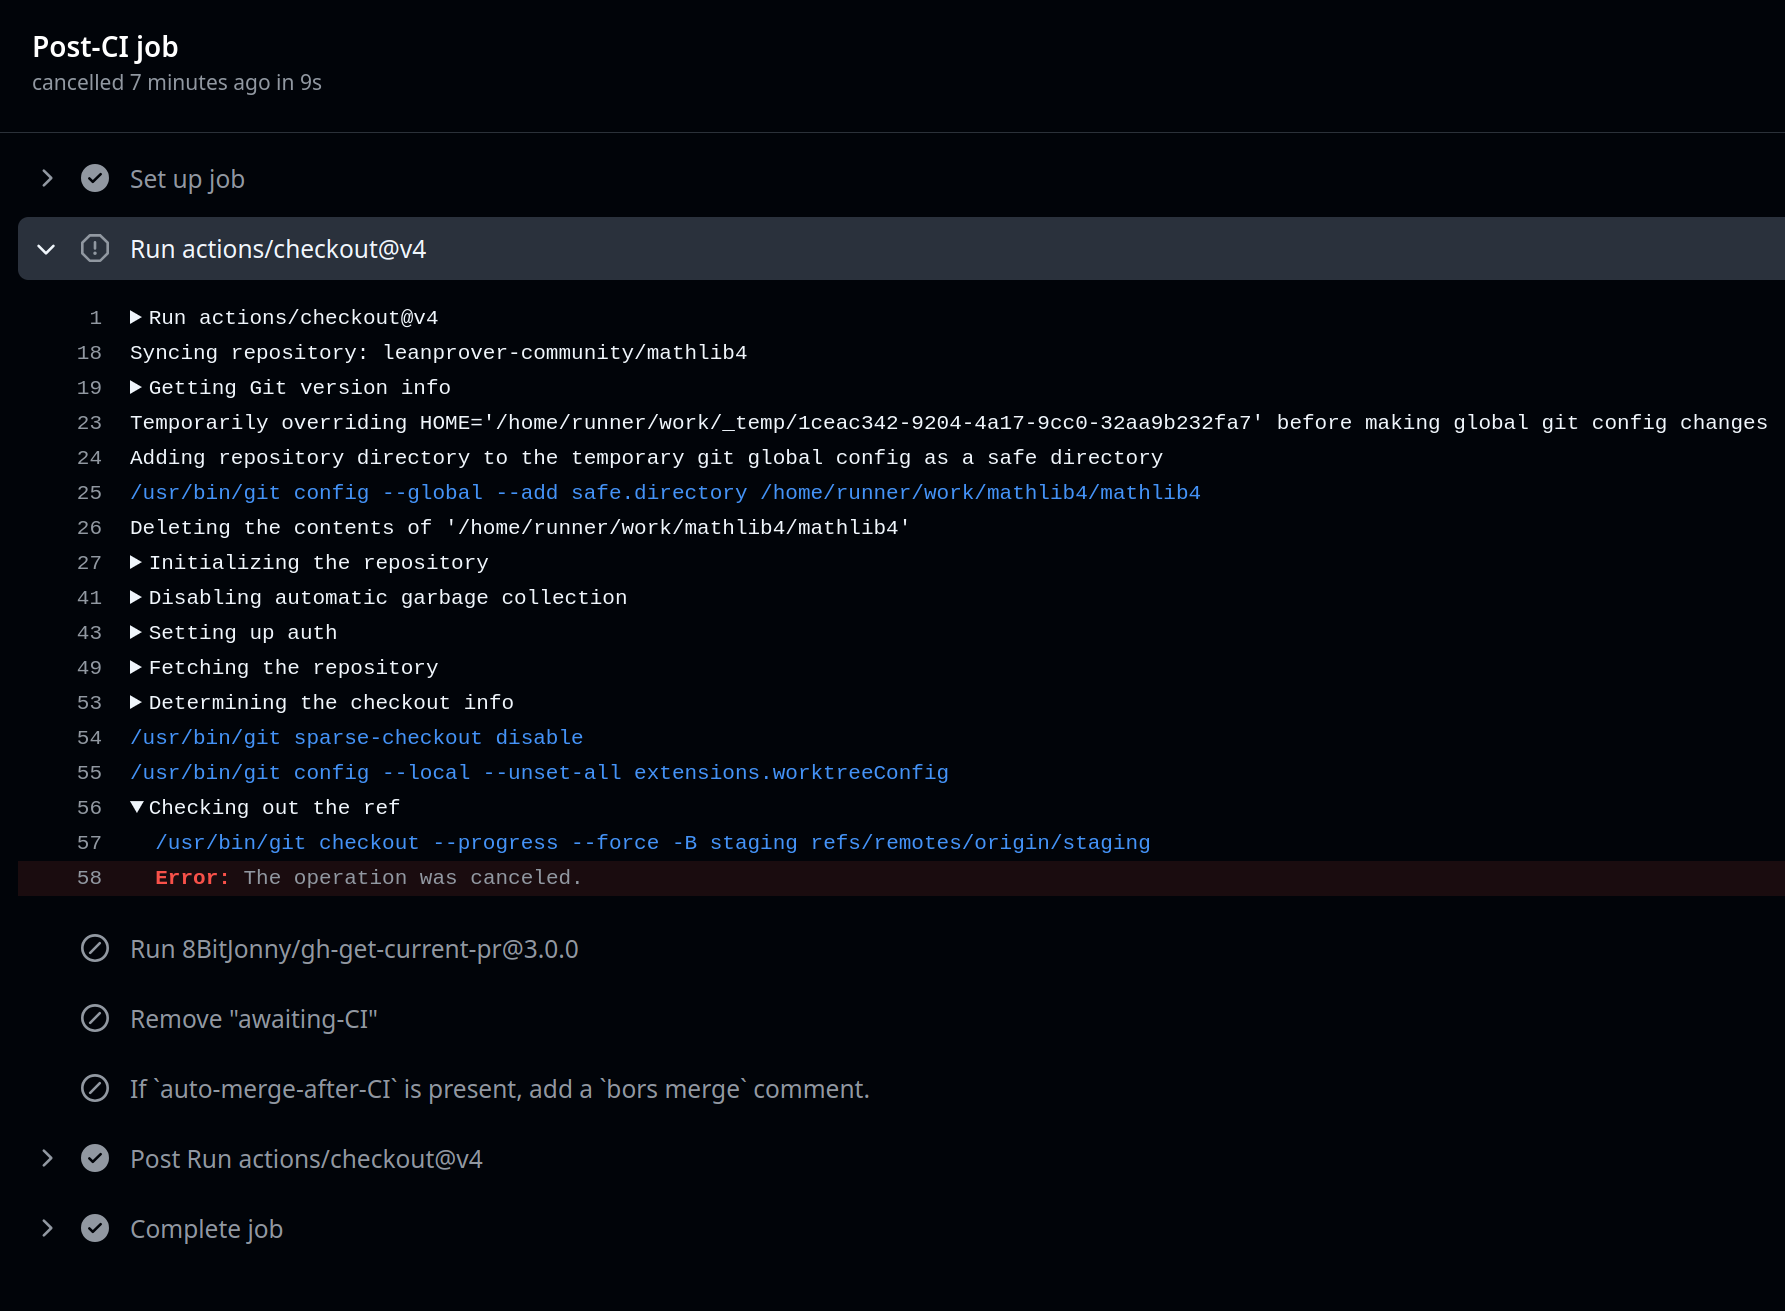Open the Remove "awaiting-CI" step
Viewport: 1785px width, 1311px height.
tap(253, 1019)
